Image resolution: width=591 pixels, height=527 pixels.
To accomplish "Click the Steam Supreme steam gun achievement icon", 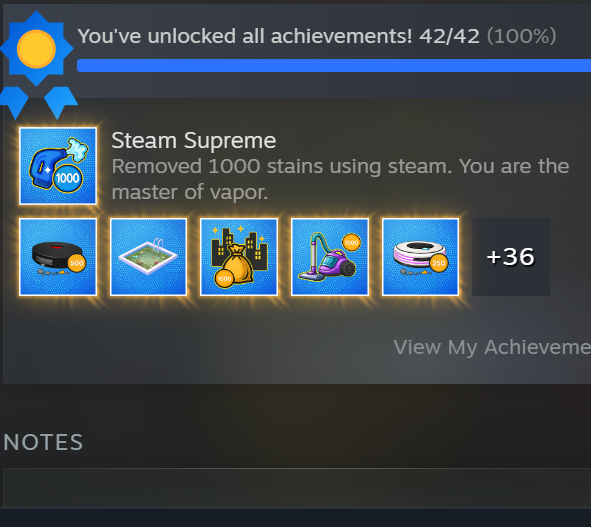I will [x=58, y=166].
